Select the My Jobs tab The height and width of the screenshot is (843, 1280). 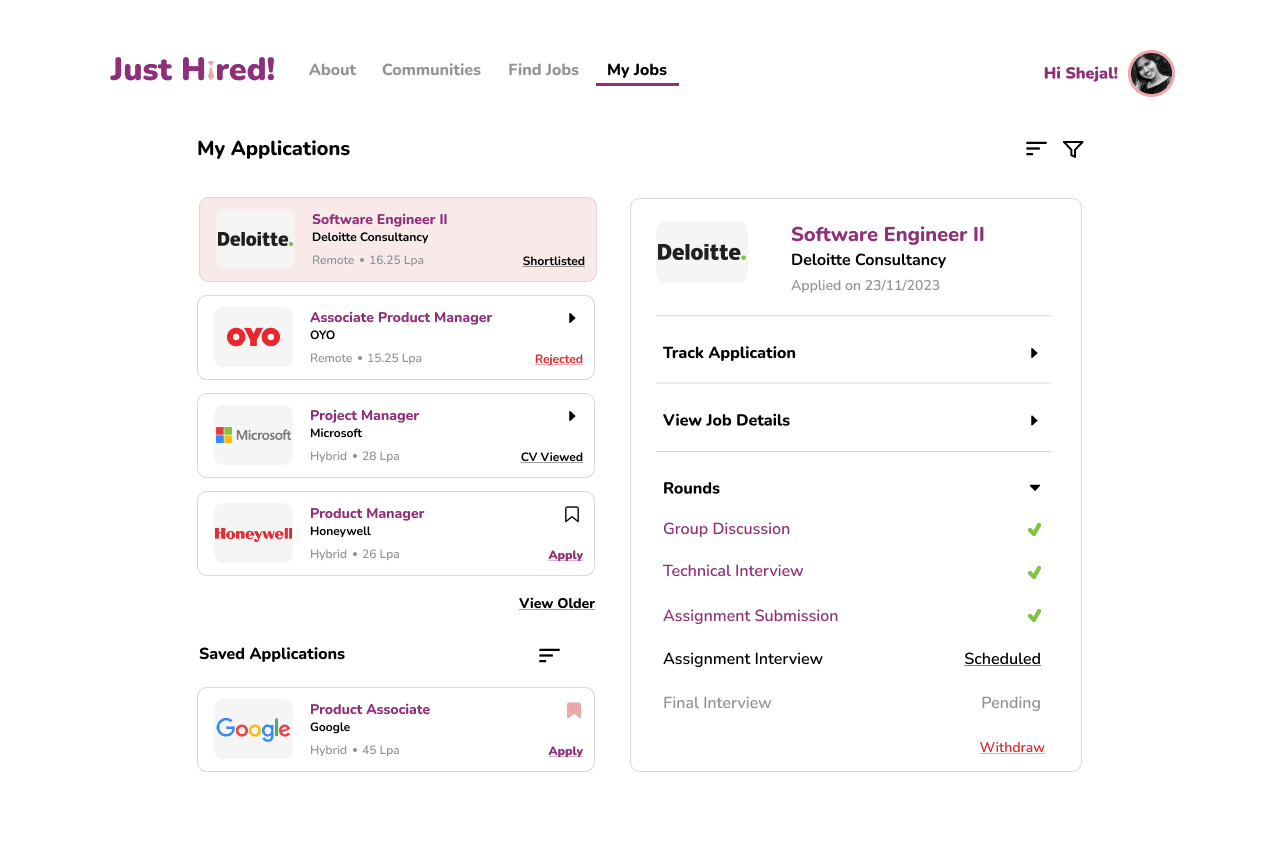pos(637,70)
